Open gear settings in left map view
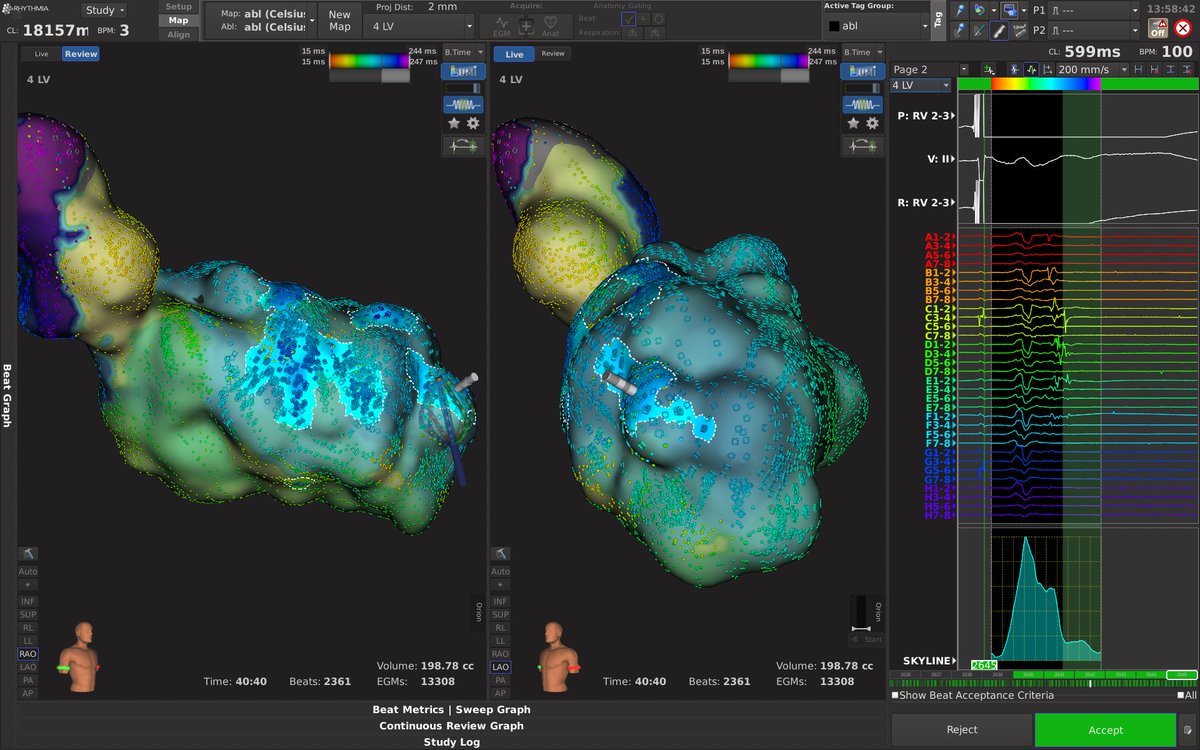 tap(472, 123)
